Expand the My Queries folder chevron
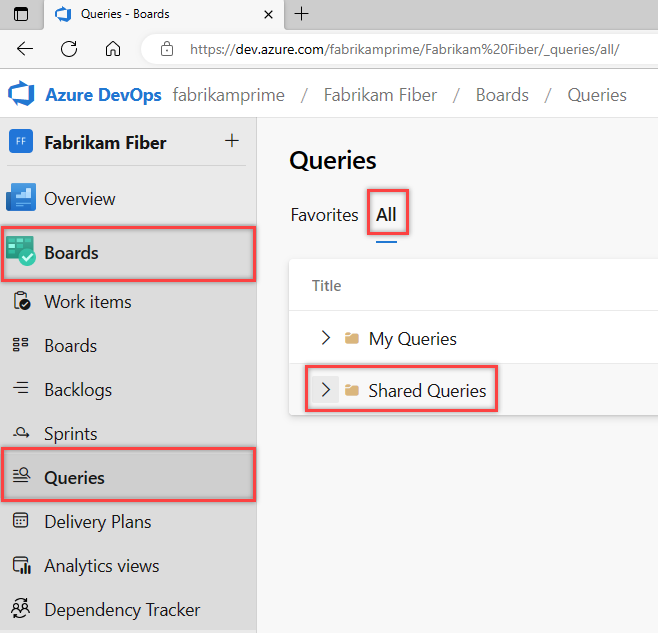The image size is (658, 633). click(x=326, y=337)
